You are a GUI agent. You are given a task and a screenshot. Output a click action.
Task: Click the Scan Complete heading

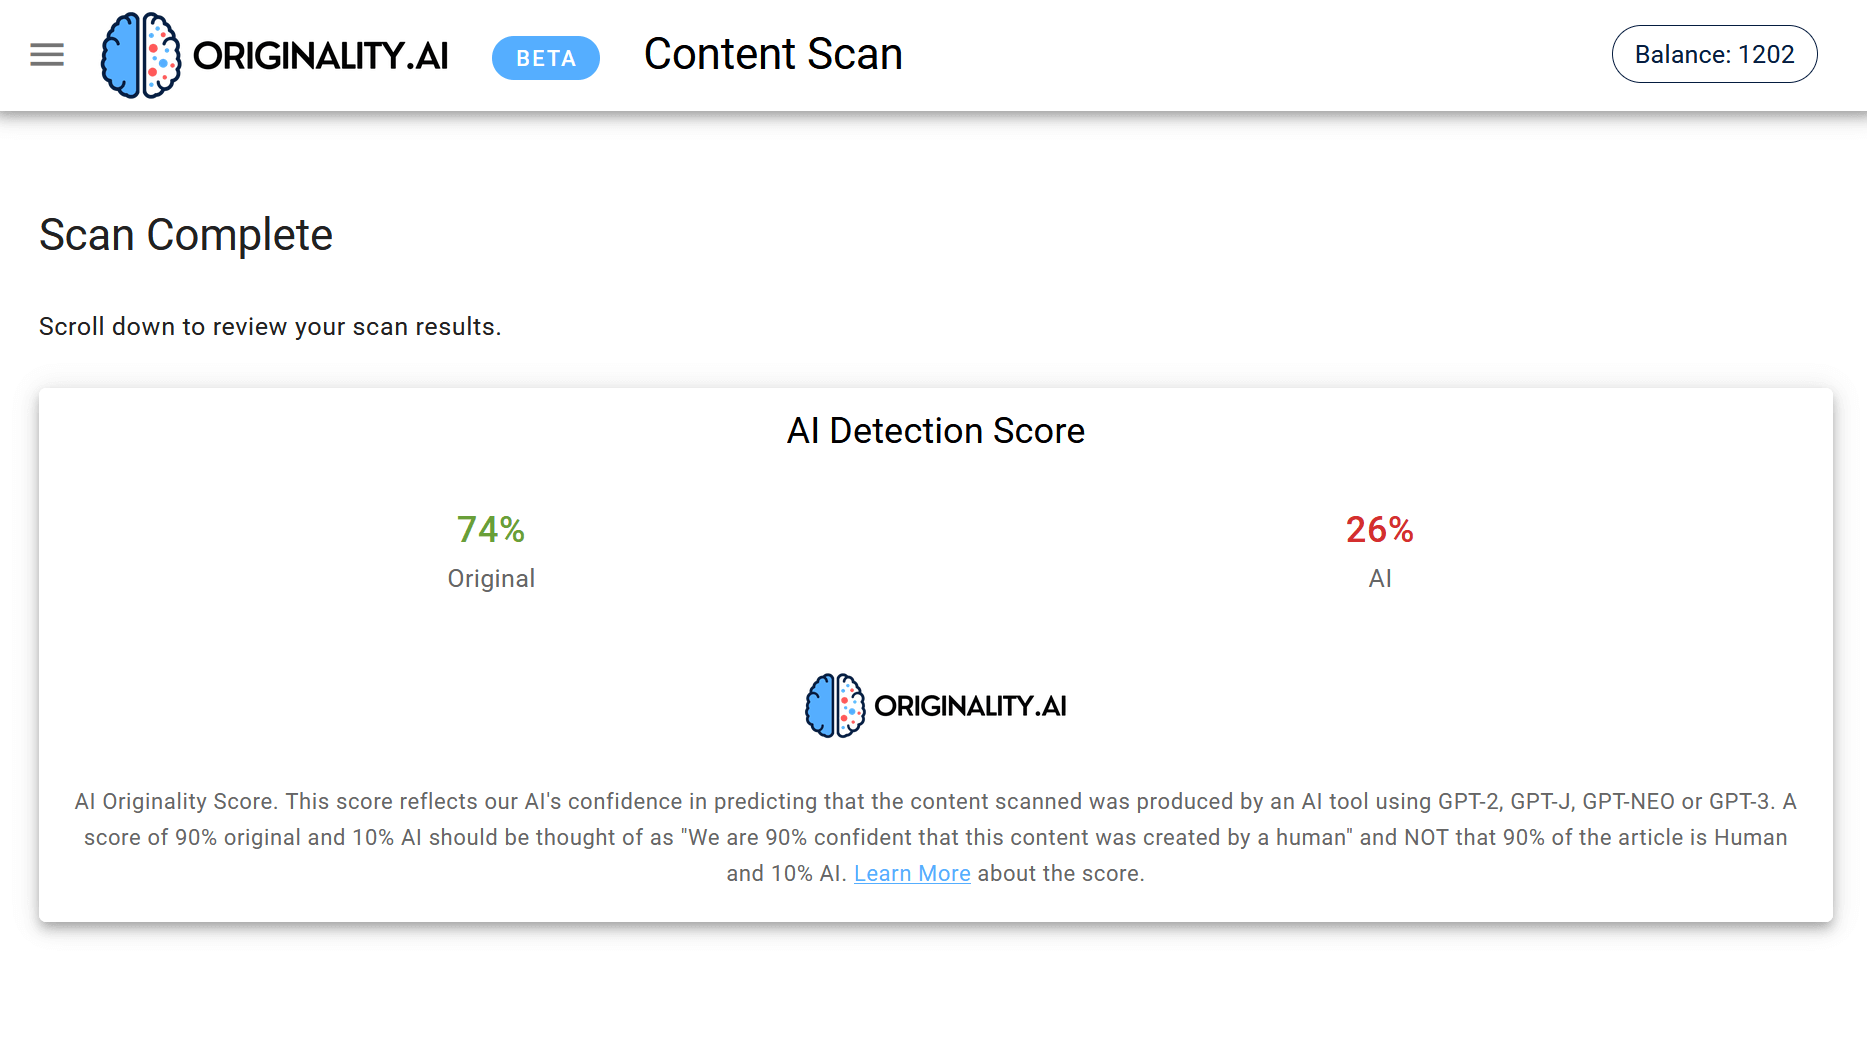(186, 235)
